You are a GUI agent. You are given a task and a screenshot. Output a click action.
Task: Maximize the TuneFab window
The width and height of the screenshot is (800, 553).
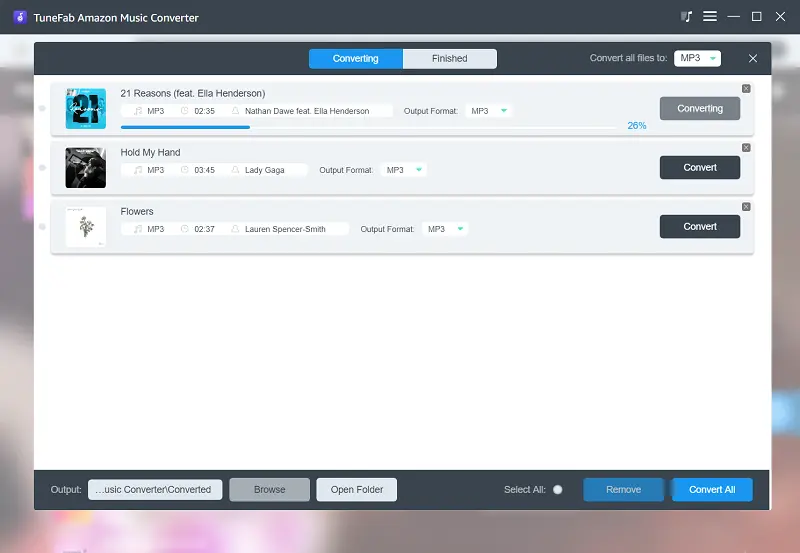point(757,17)
